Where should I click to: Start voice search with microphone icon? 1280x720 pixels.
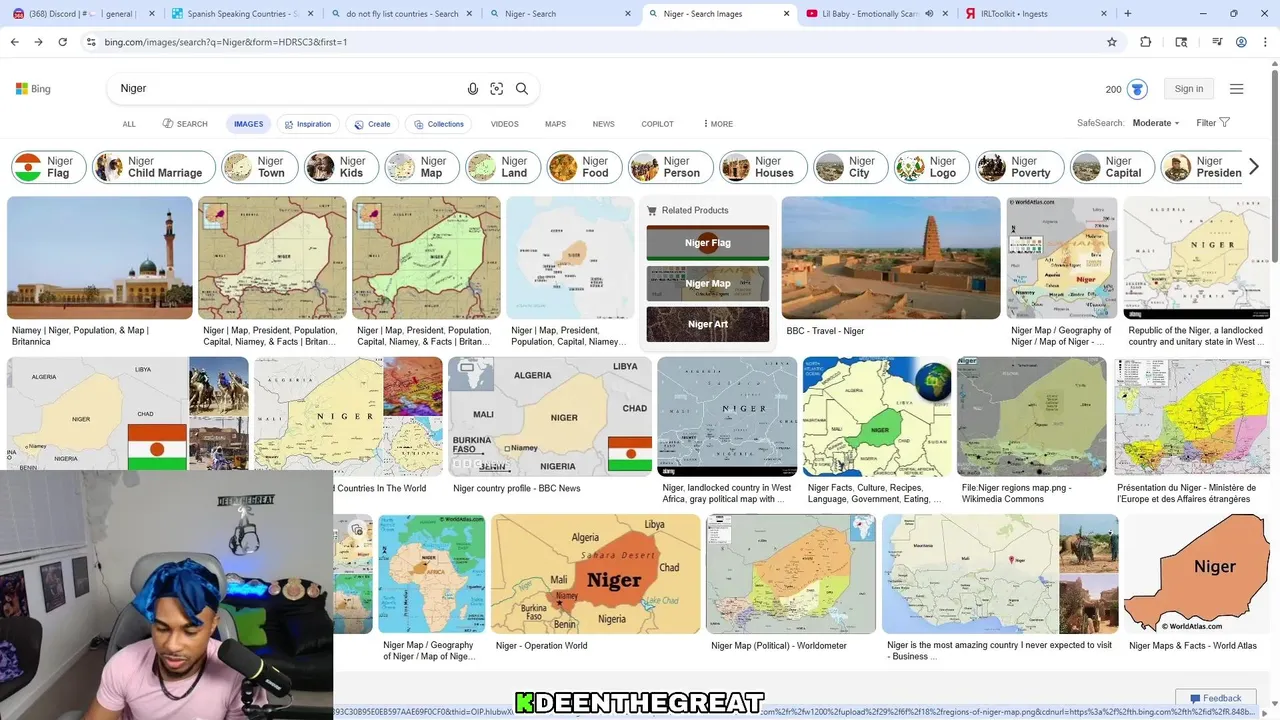(473, 88)
